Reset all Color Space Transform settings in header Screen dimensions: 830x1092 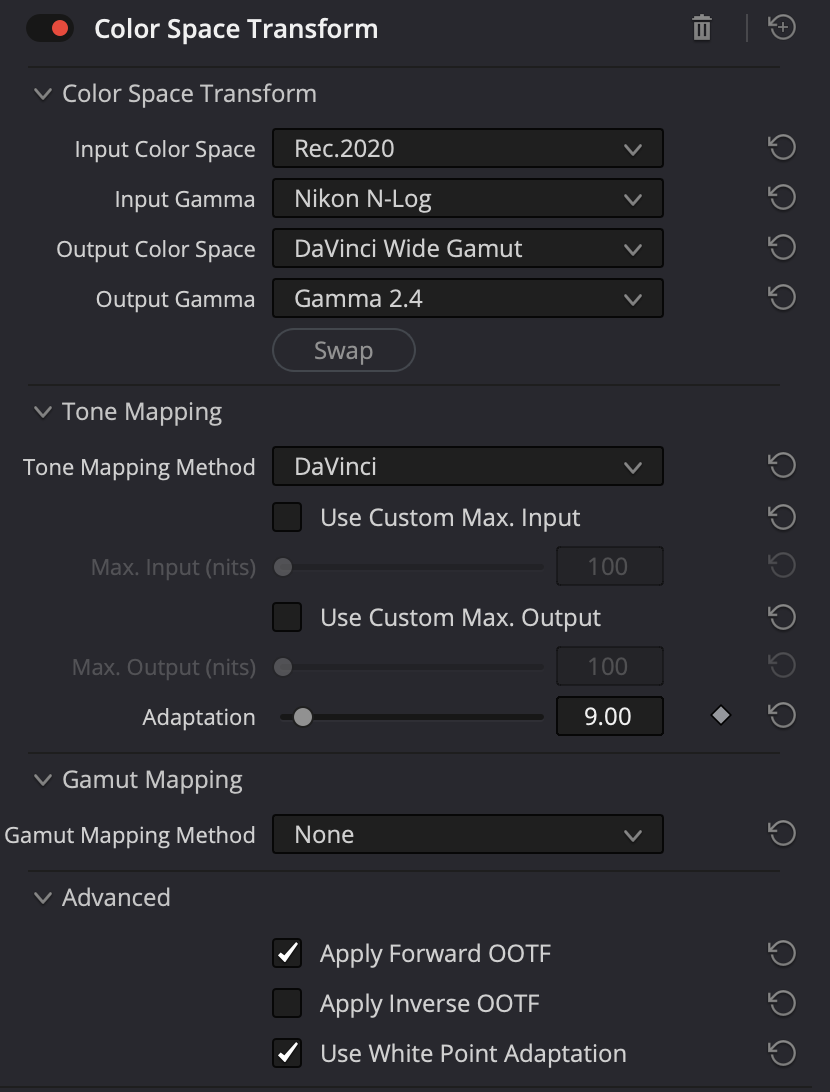[x=782, y=28]
